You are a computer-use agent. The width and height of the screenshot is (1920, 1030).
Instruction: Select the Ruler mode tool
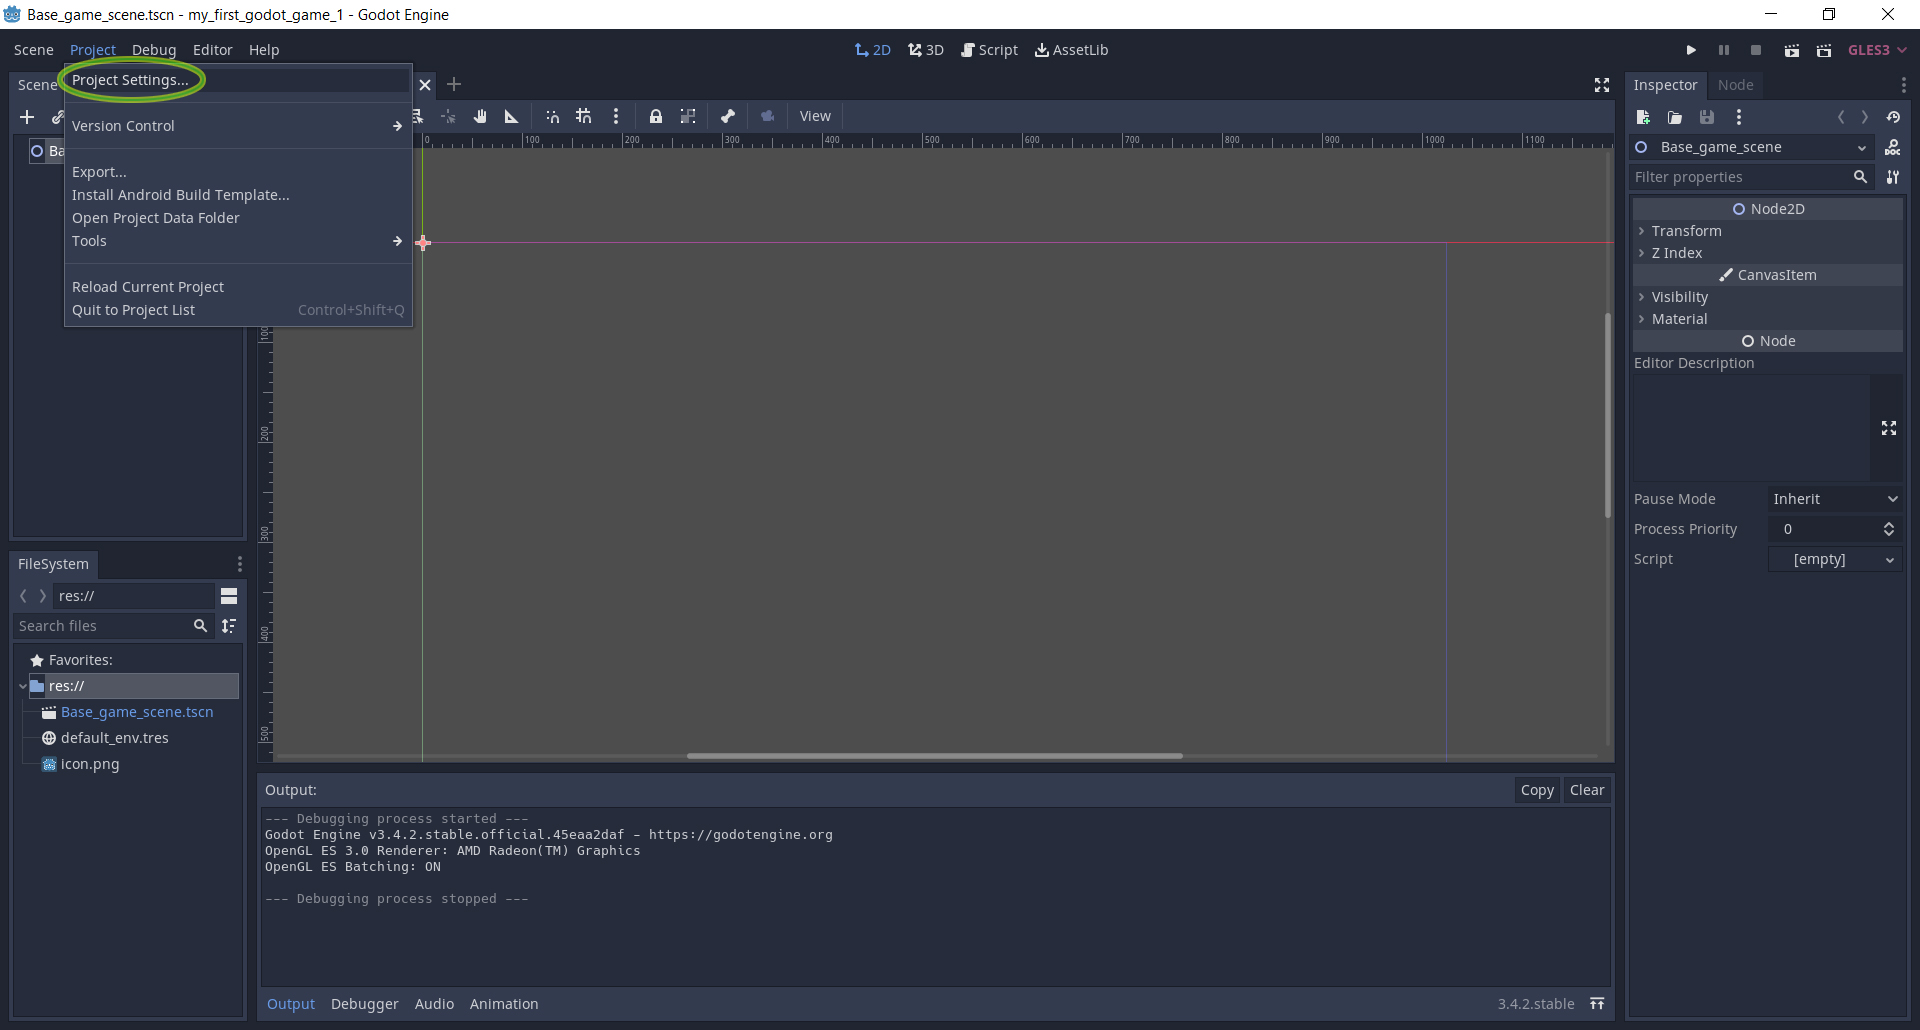tap(511, 116)
